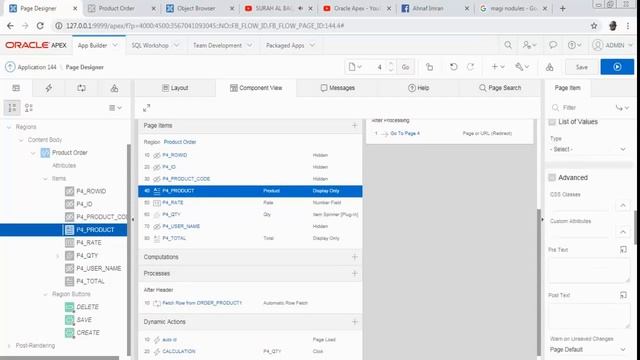Click the expand/restore pane arrows icon
Screen dimensions: 640x360
(147, 108)
